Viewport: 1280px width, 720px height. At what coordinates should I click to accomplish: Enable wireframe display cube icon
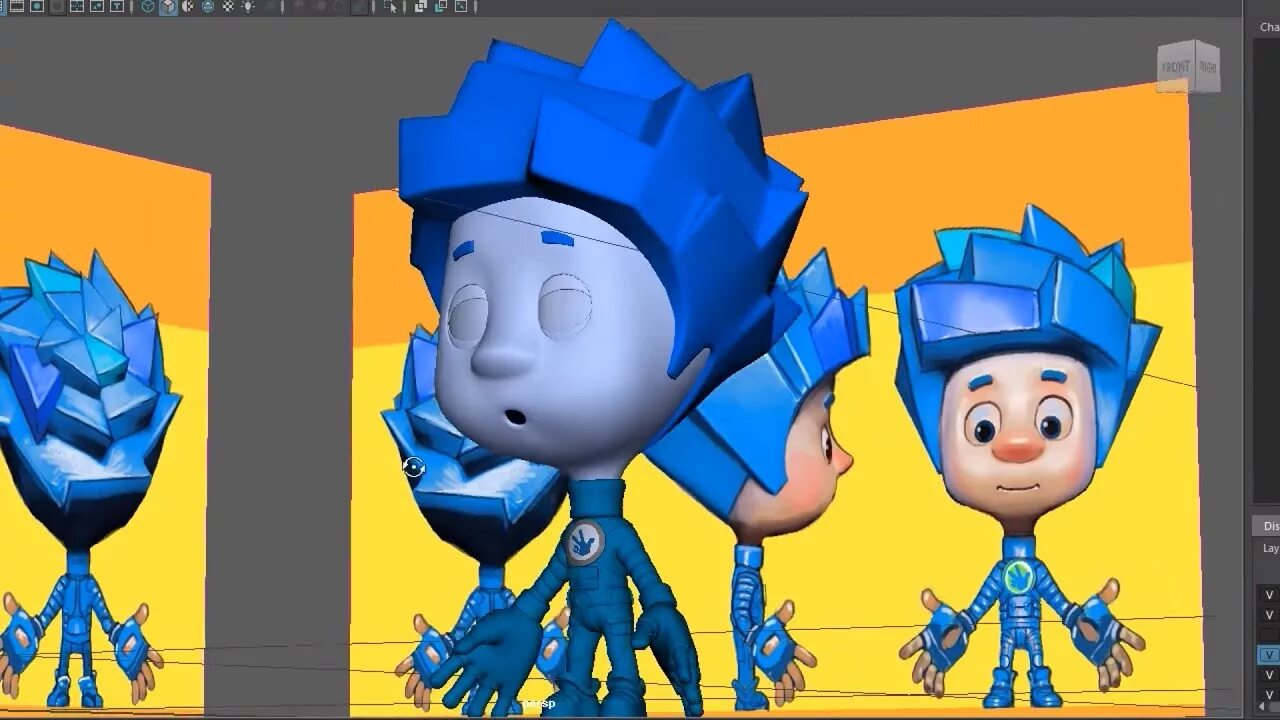pos(147,6)
